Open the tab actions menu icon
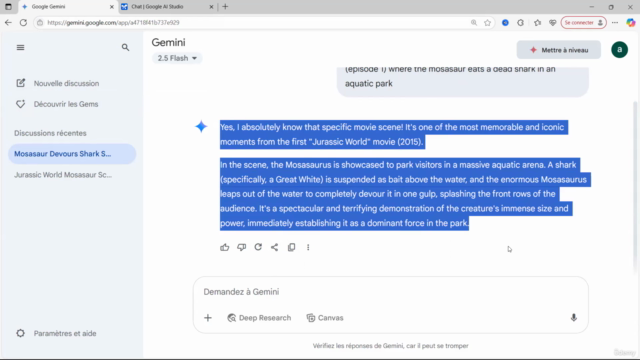The width and height of the screenshot is (640, 360). click(x=8, y=7)
